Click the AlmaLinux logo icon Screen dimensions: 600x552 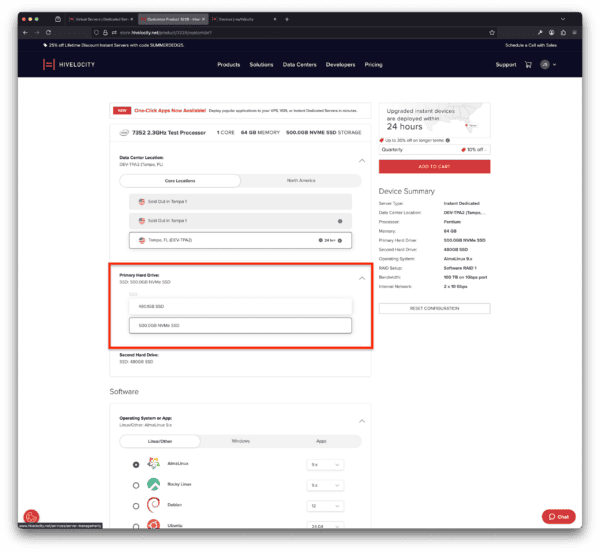pos(154,464)
